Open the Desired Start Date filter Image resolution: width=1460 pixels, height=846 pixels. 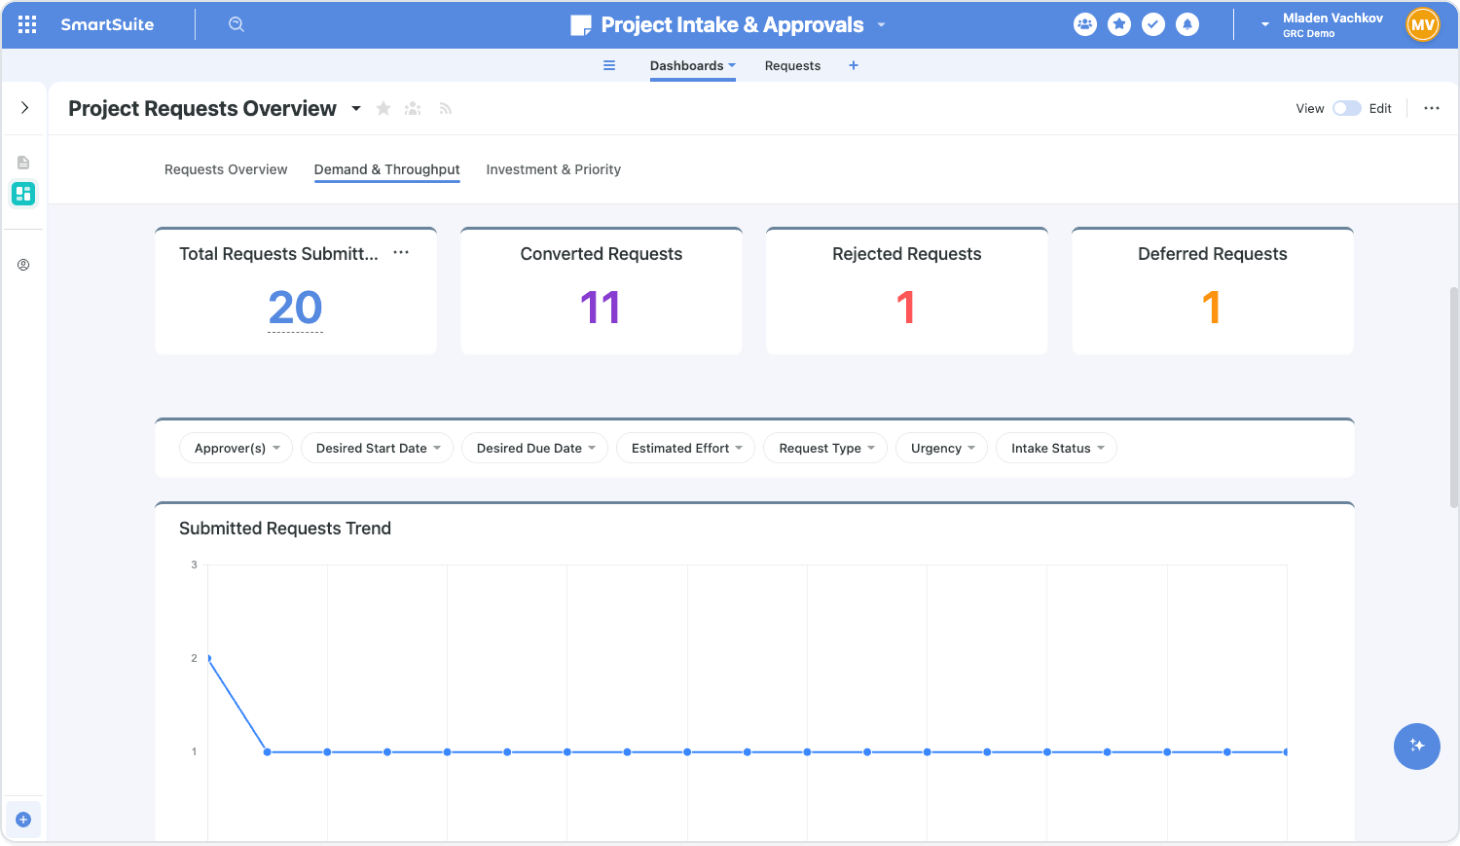(x=377, y=448)
